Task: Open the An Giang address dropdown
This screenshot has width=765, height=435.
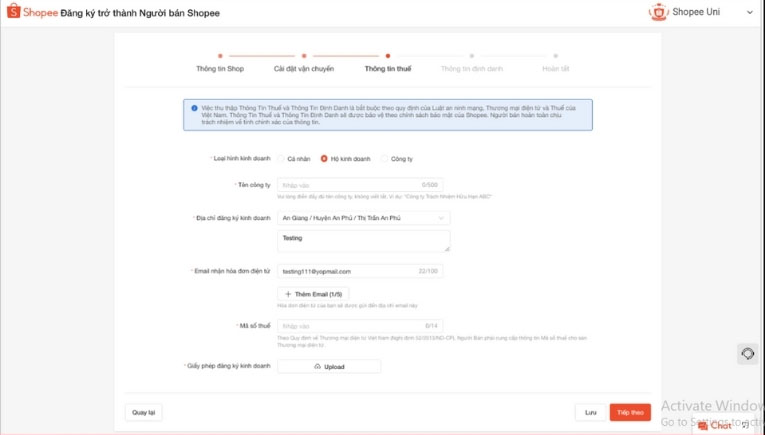Action: pos(363,218)
